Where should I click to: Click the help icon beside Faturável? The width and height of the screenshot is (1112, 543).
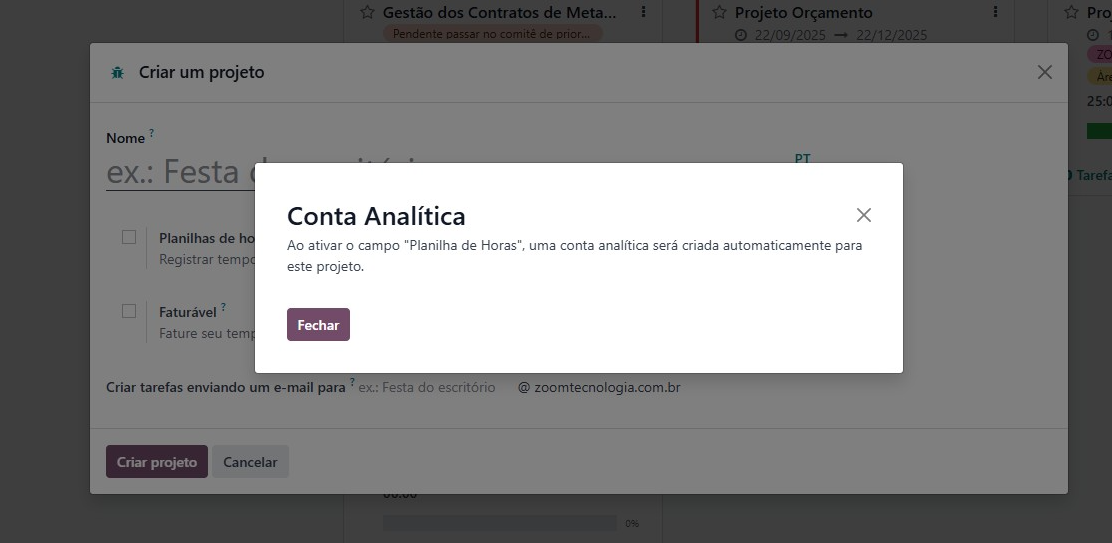(224, 308)
